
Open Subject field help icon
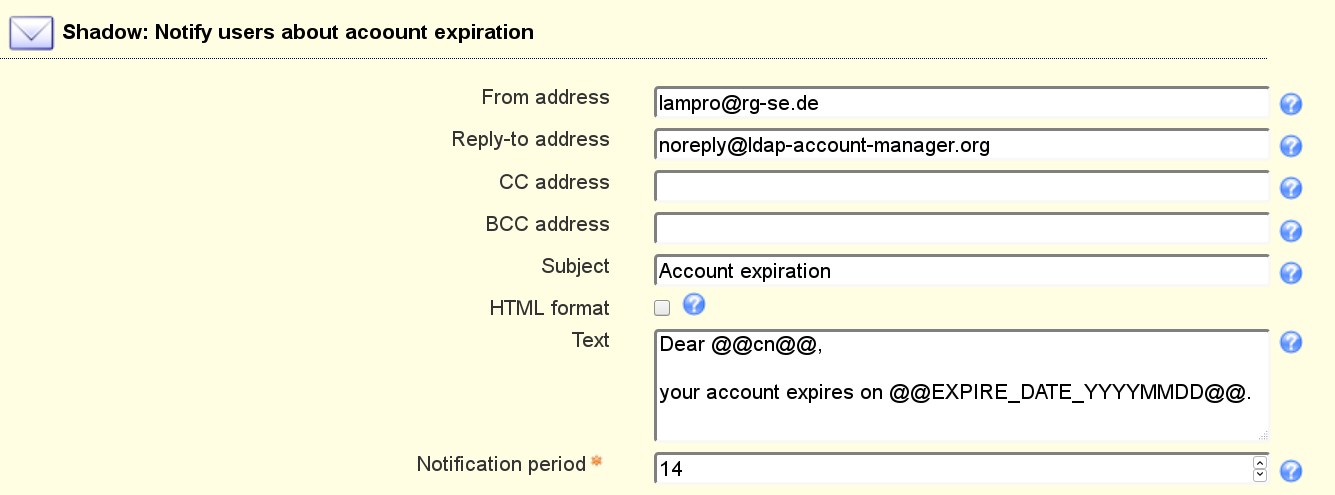point(1290,273)
